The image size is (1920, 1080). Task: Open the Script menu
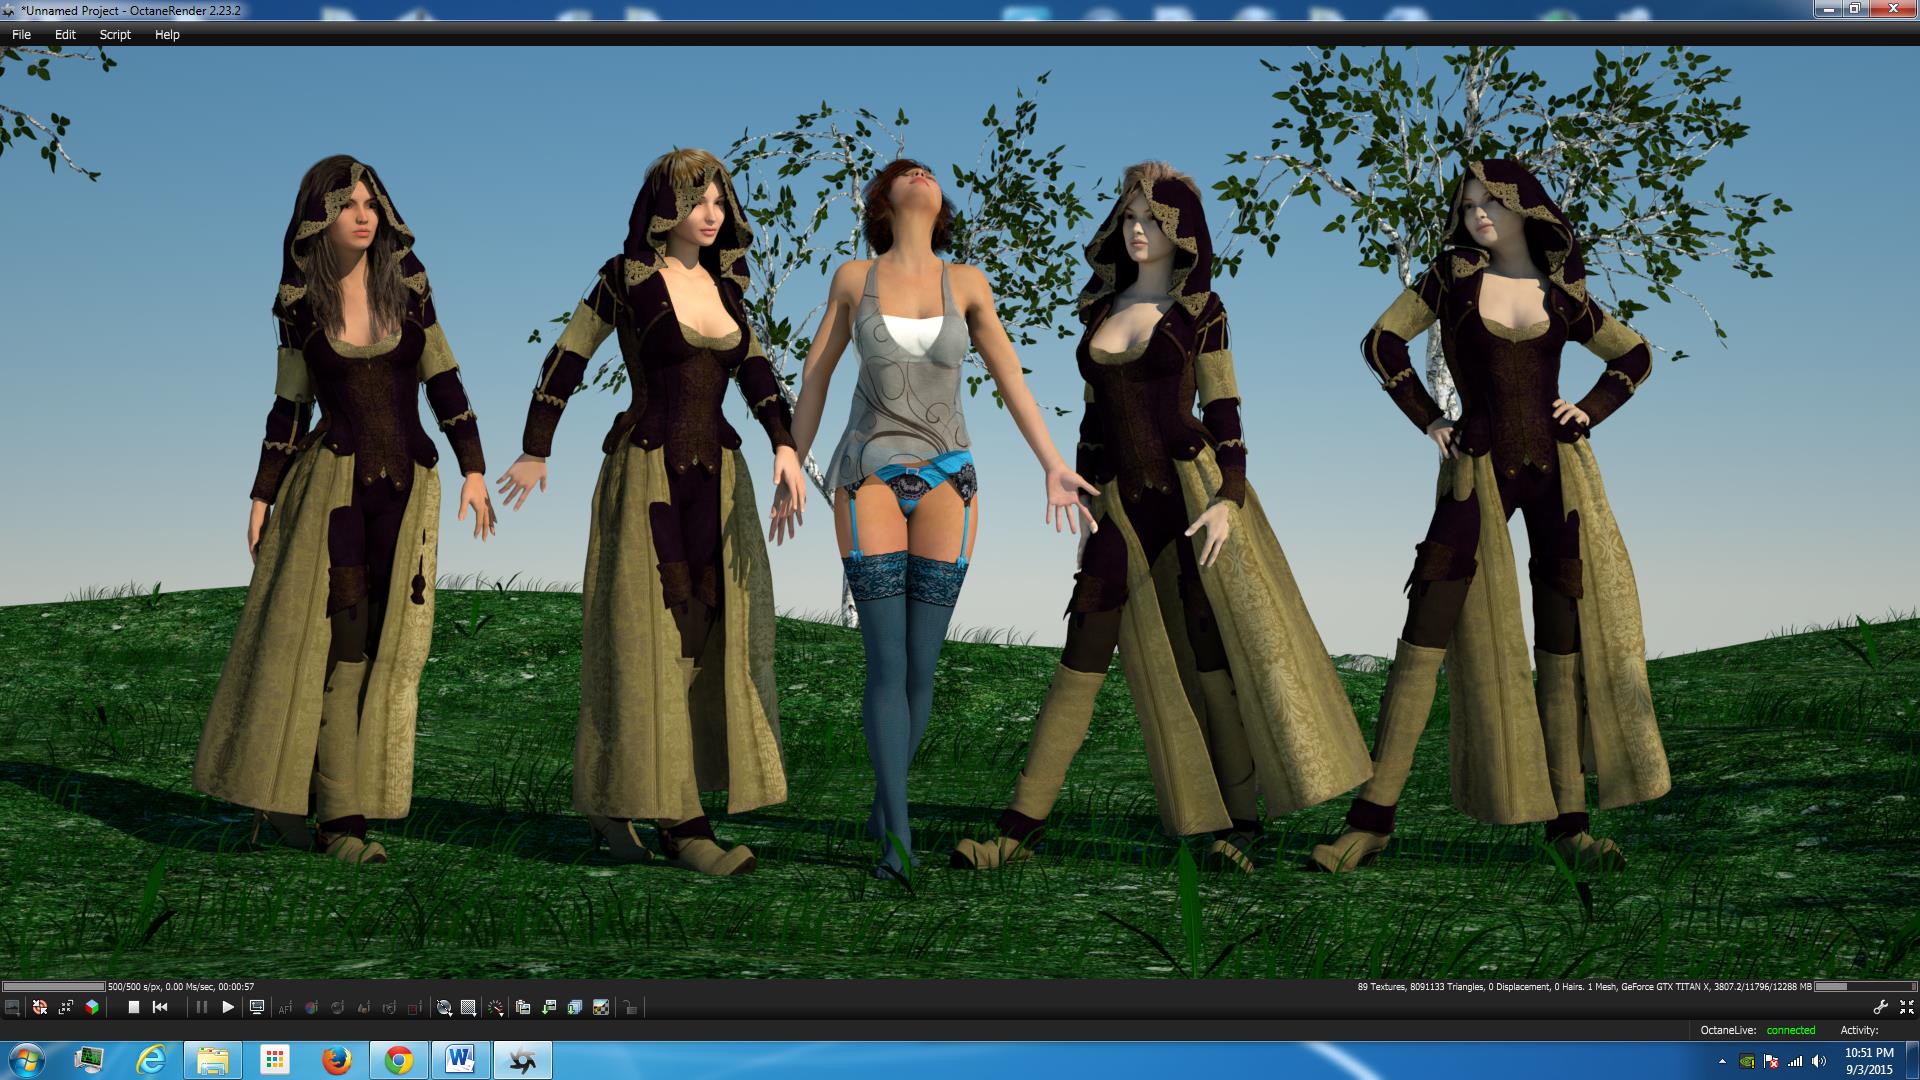pyautogui.click(x=115, y=34)
